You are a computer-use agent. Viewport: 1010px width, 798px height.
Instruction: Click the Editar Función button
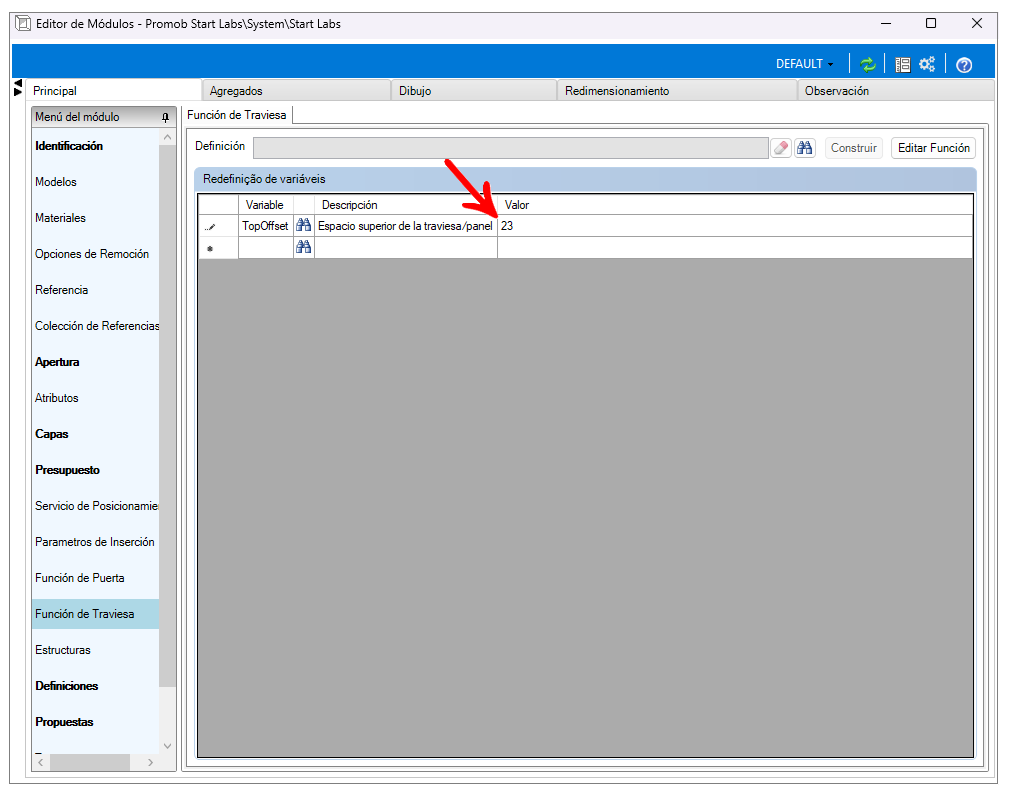tap(933, 147)
